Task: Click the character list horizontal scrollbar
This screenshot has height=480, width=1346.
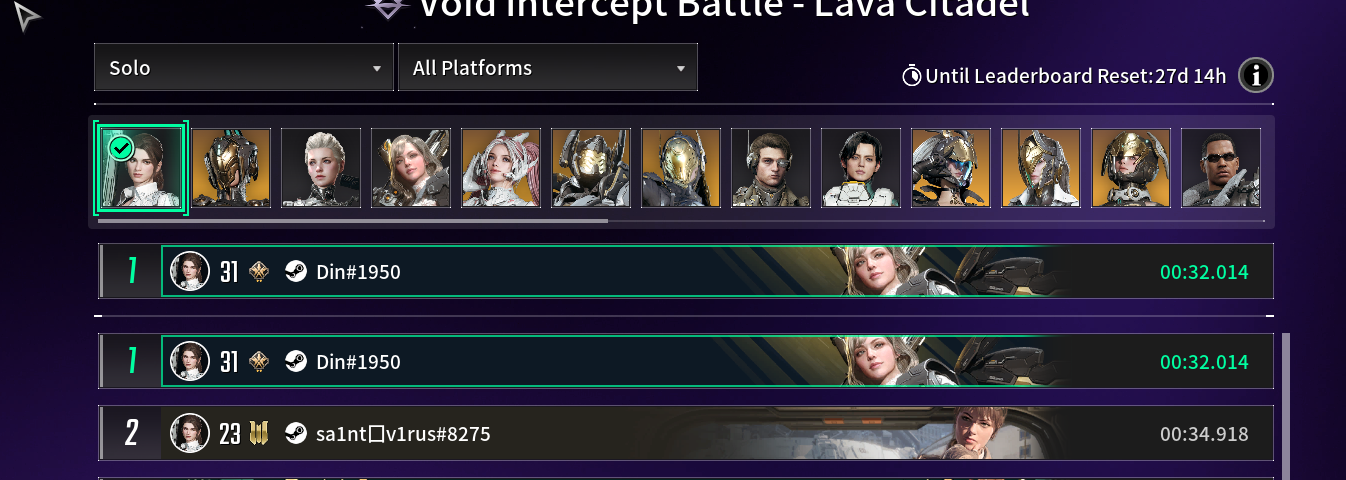Action: [352, 221]
